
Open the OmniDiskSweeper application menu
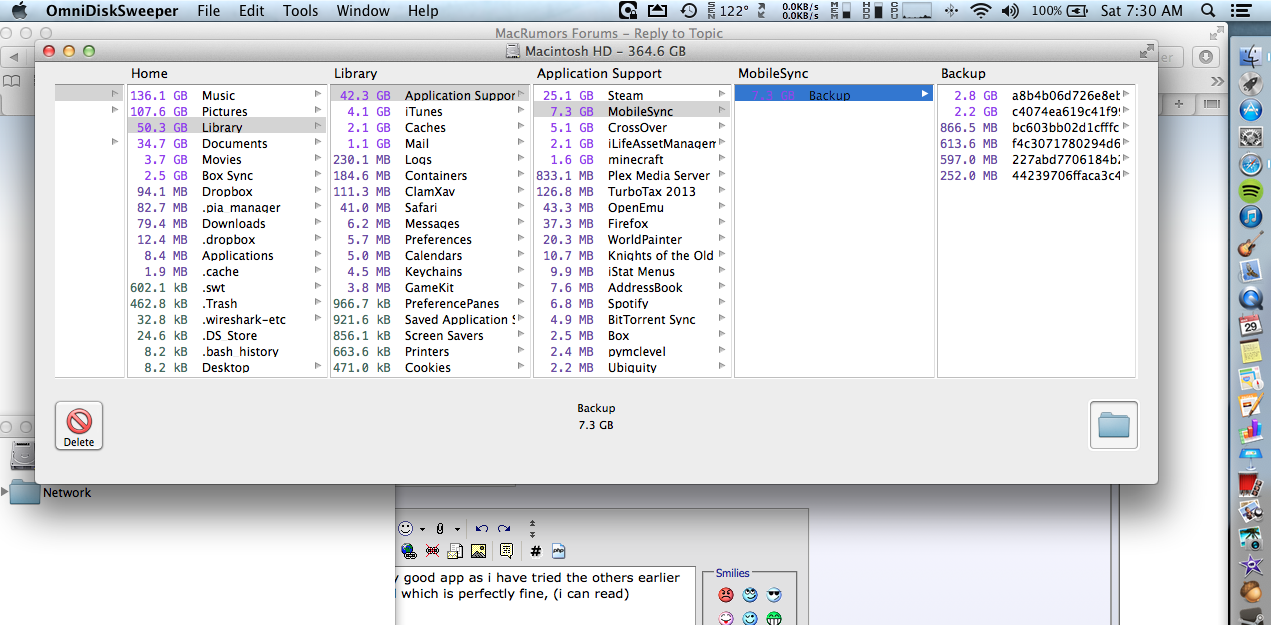pyautogui.click(x=112, y=11)
